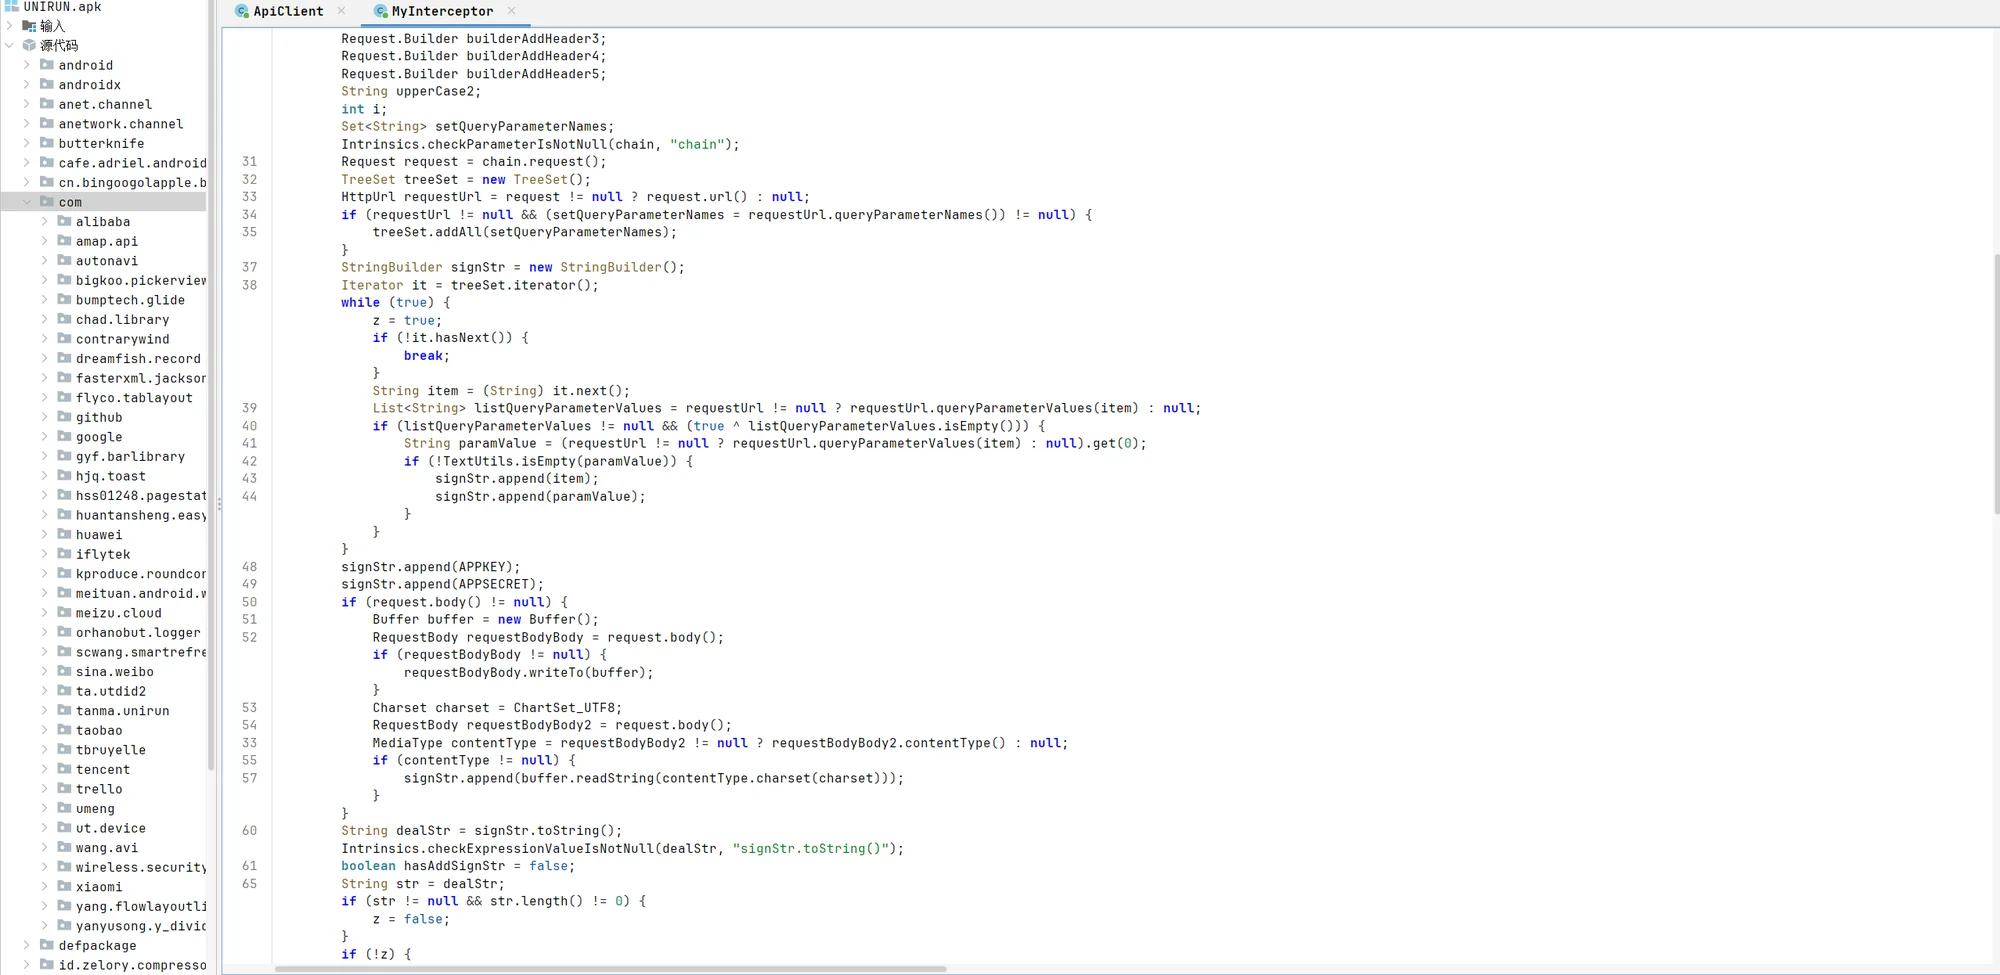Expand the tanma.unirun package node
2000x975 pixels.
pos(45,711)
